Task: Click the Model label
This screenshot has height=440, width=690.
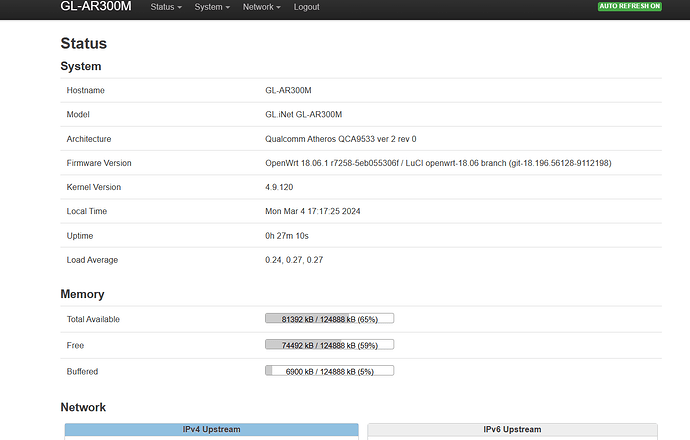Action: click(x=78, y=114)
